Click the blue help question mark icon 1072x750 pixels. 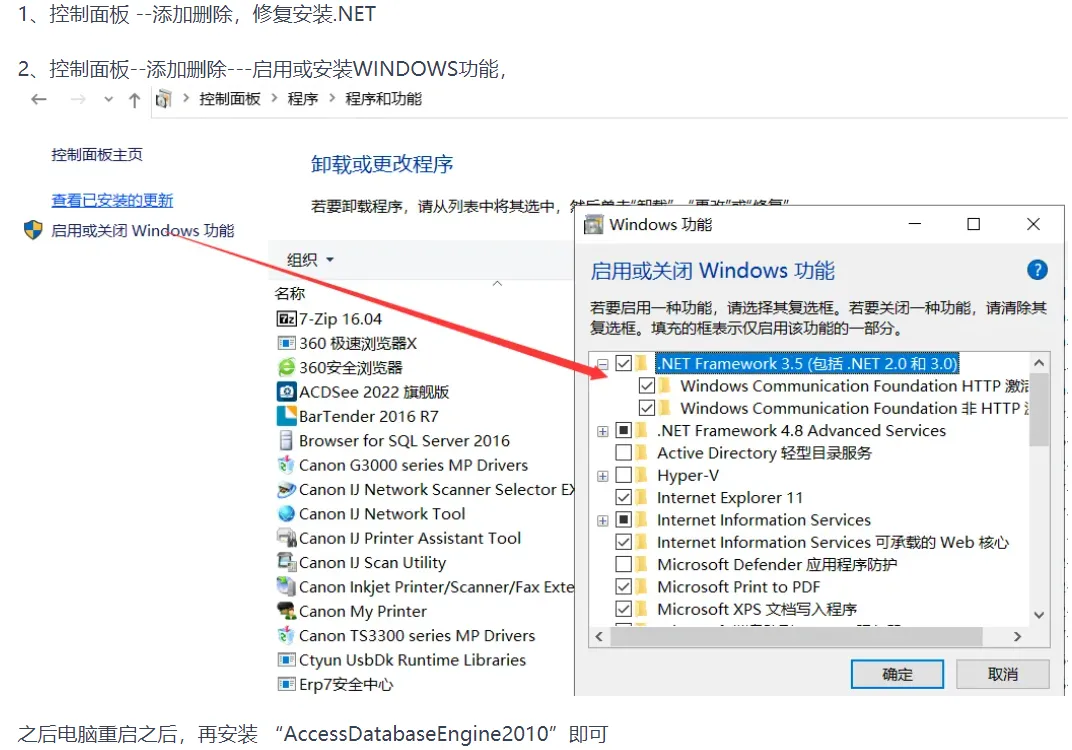pyautogui.click(x=1036, y=270)
